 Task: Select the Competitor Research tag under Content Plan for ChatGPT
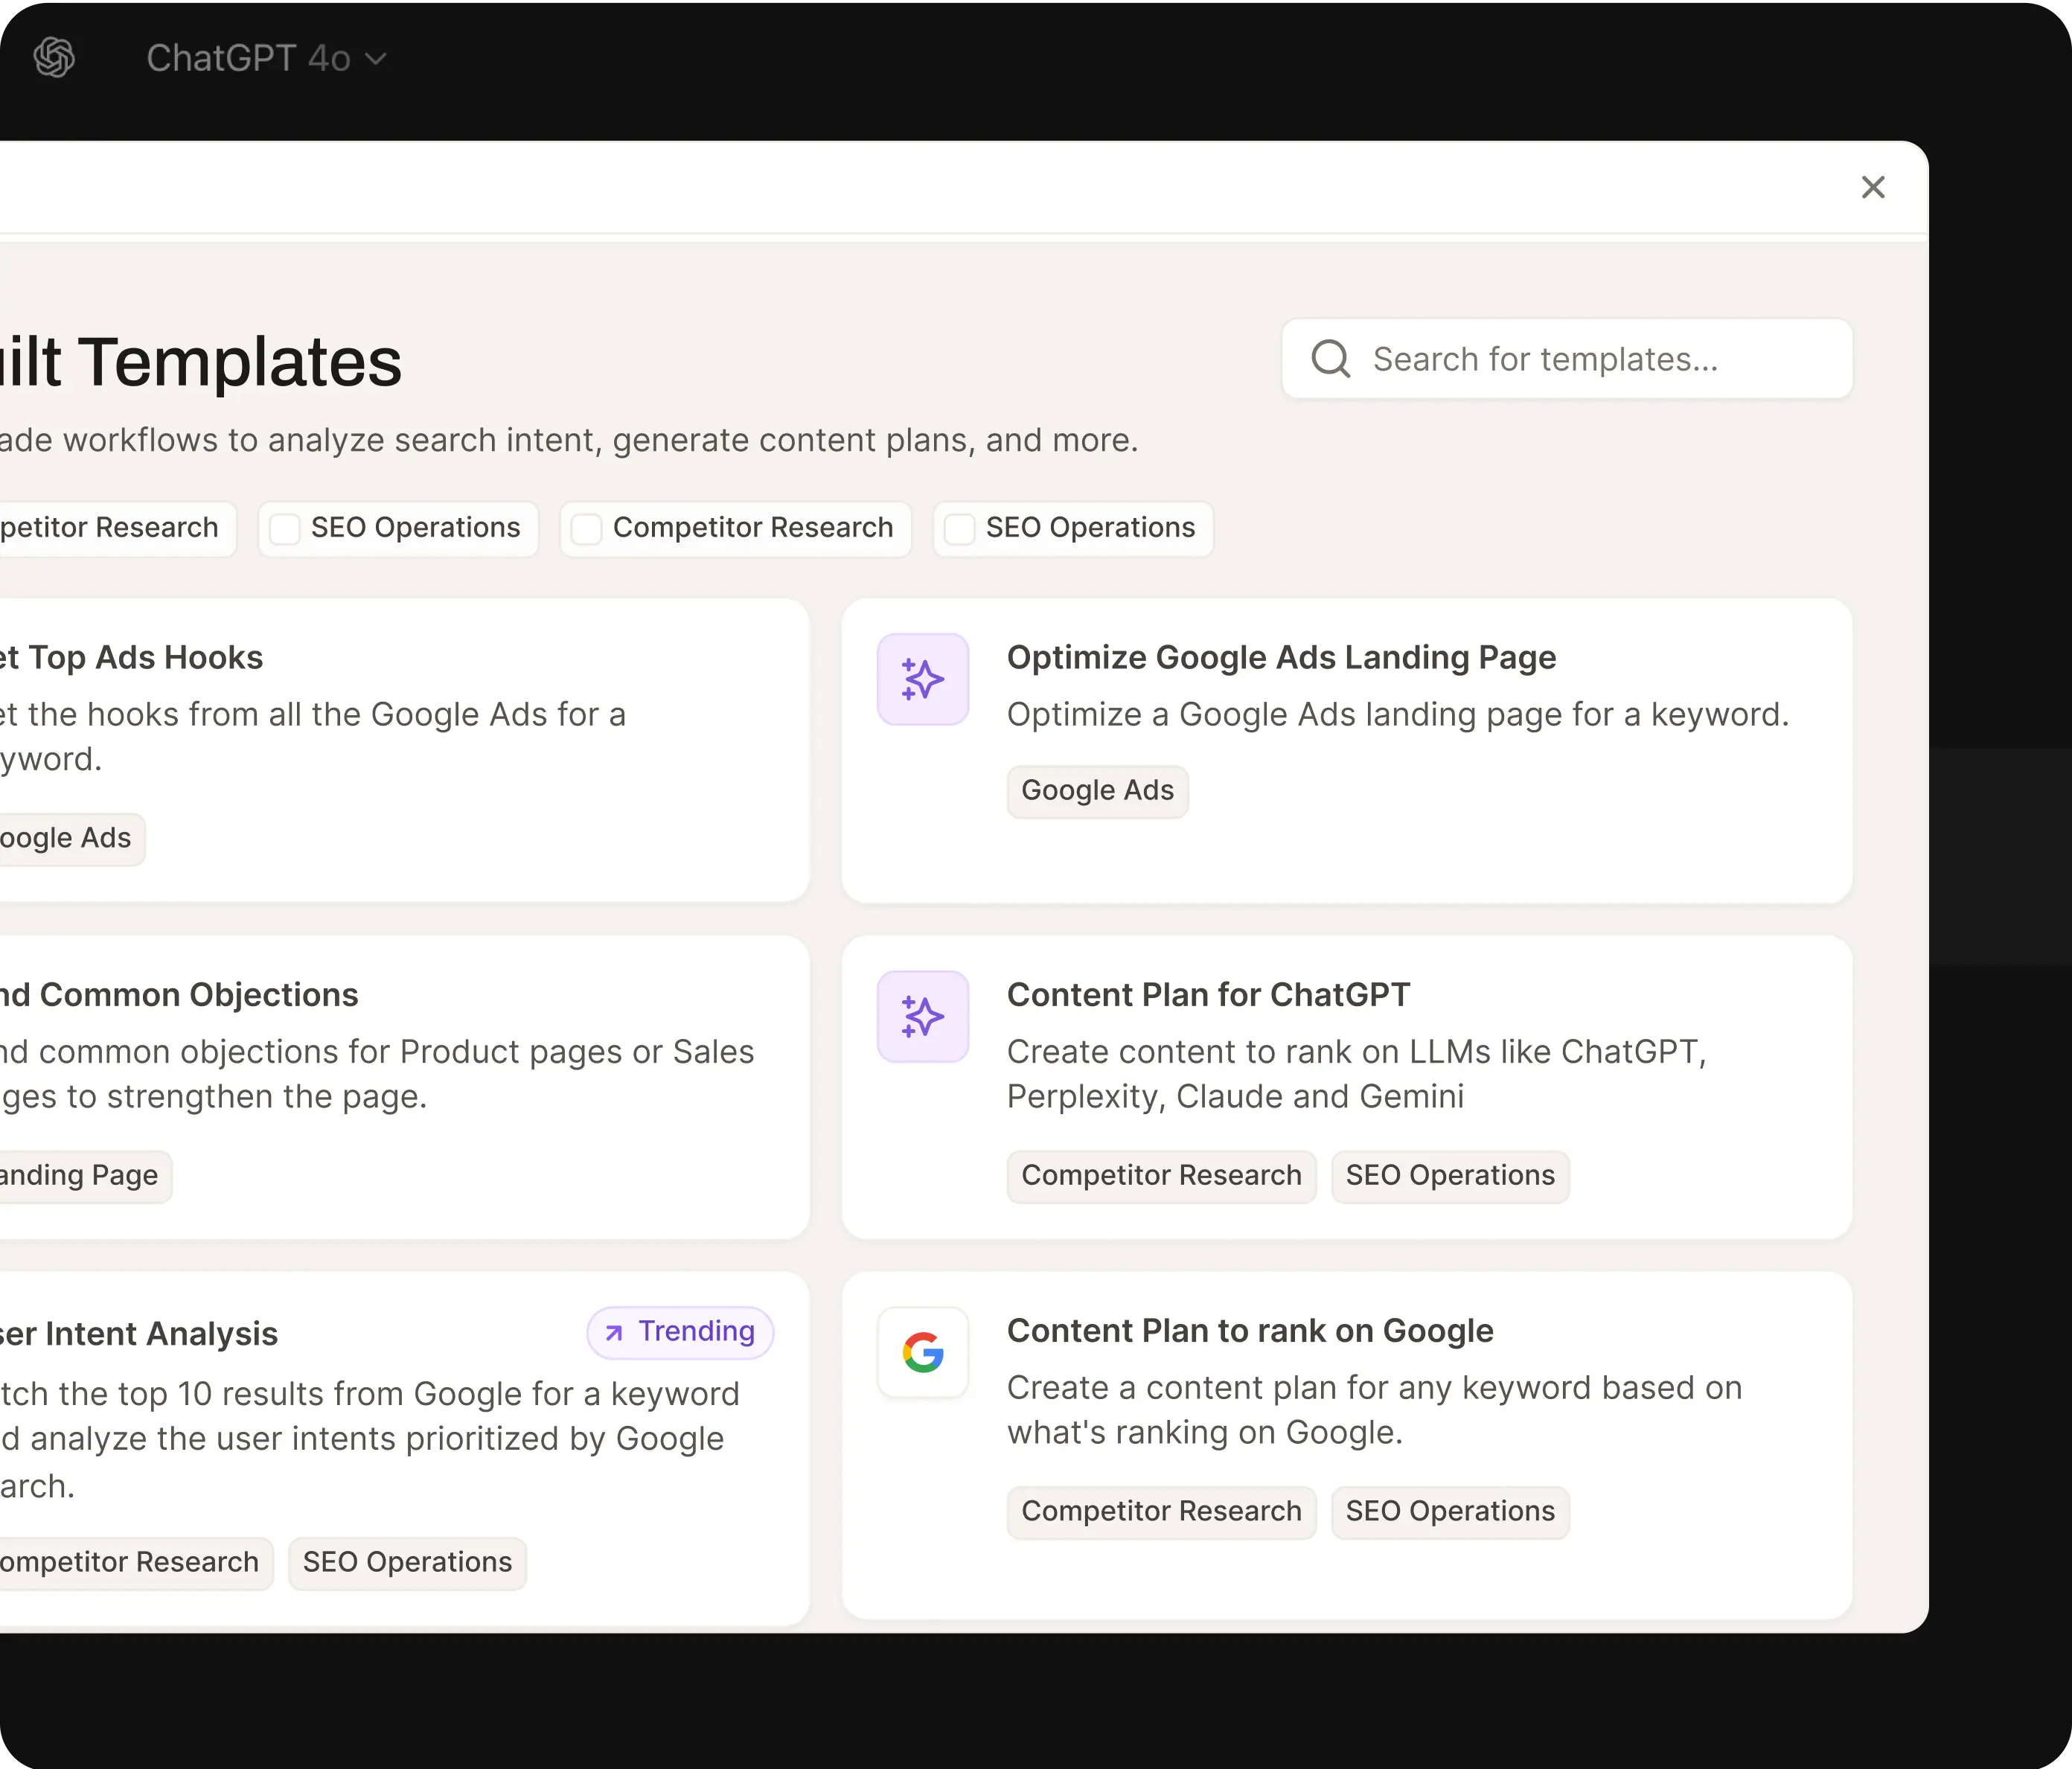coord(1160,1176)
